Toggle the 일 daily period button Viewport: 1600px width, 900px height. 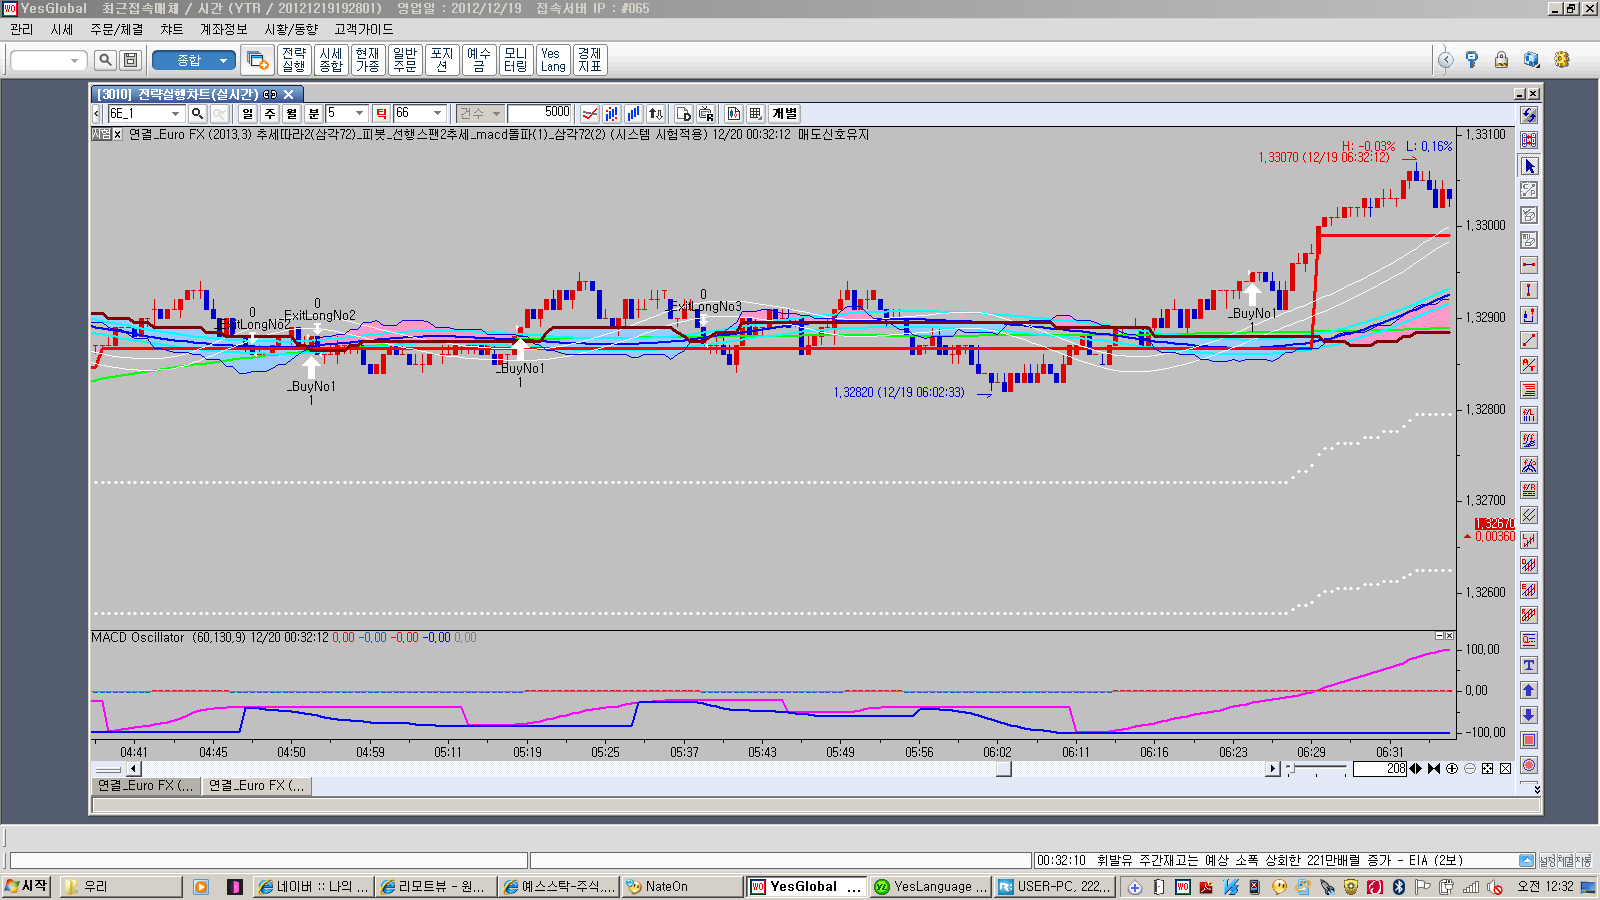(248, 114)
